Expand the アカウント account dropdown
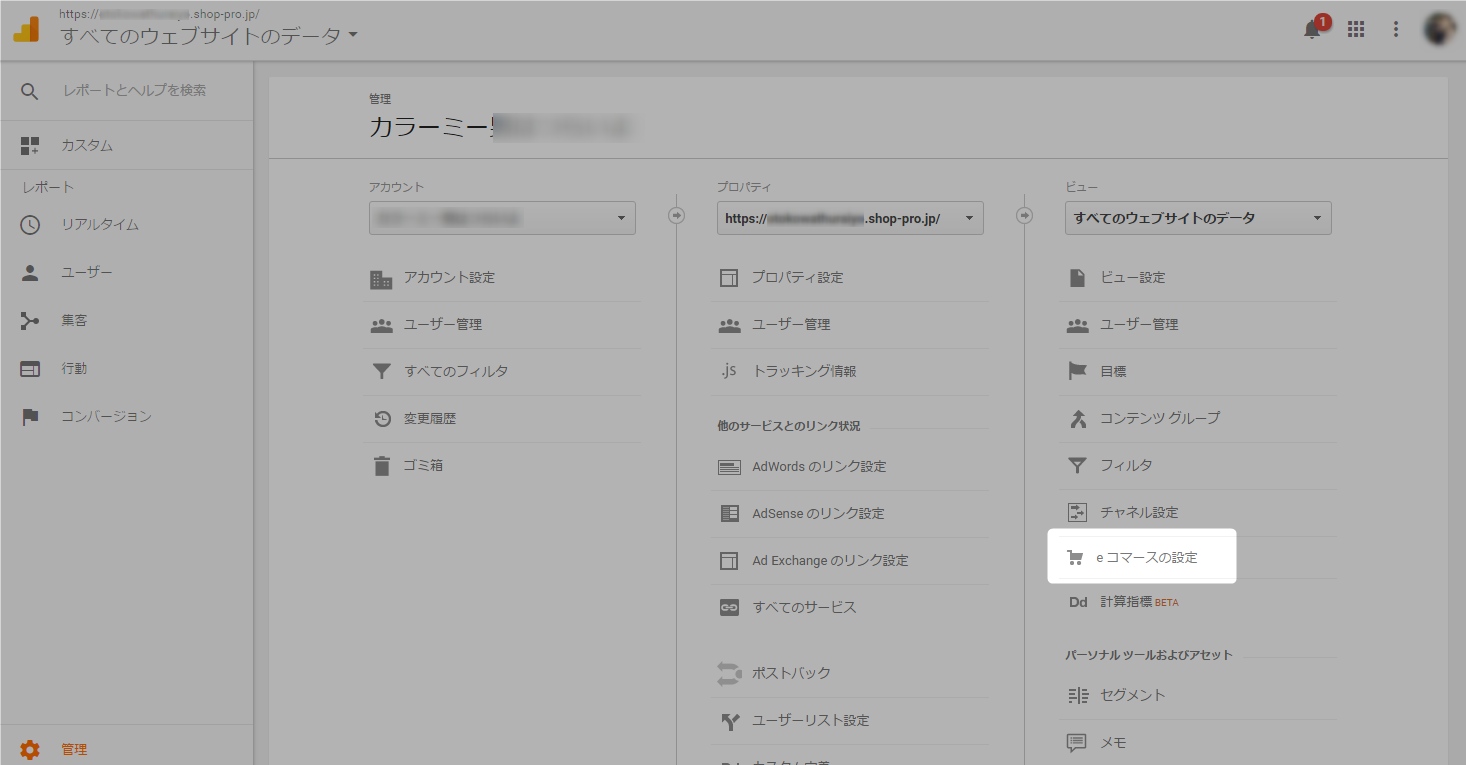 502,218
